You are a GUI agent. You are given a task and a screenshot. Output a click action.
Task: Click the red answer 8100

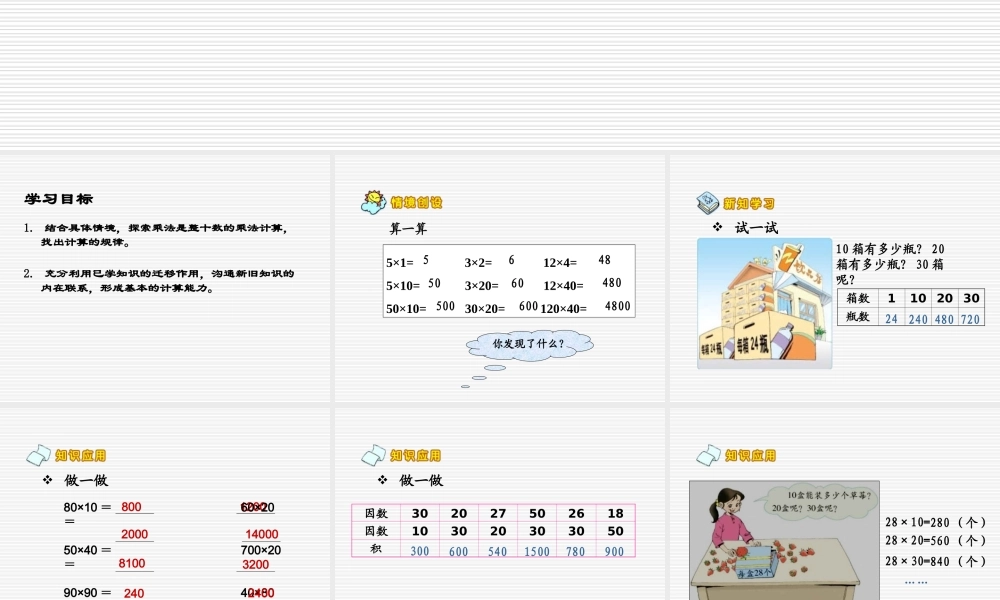132,564
